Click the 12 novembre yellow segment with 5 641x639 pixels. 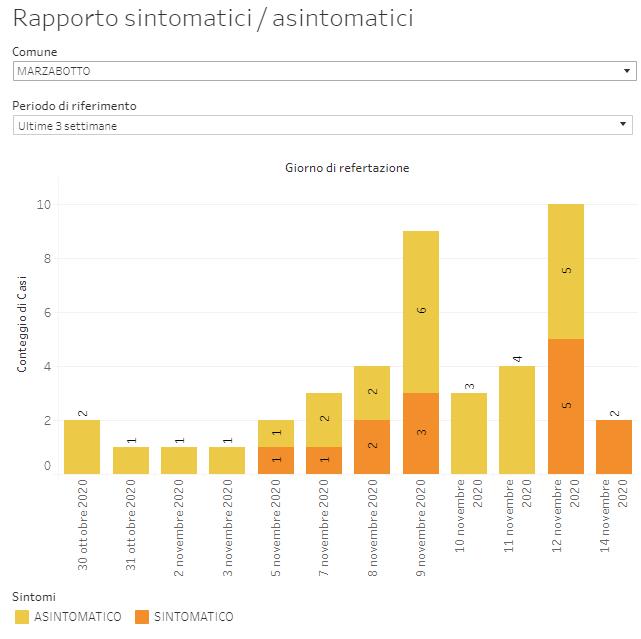pyautogui.click(x=565, y=271)
